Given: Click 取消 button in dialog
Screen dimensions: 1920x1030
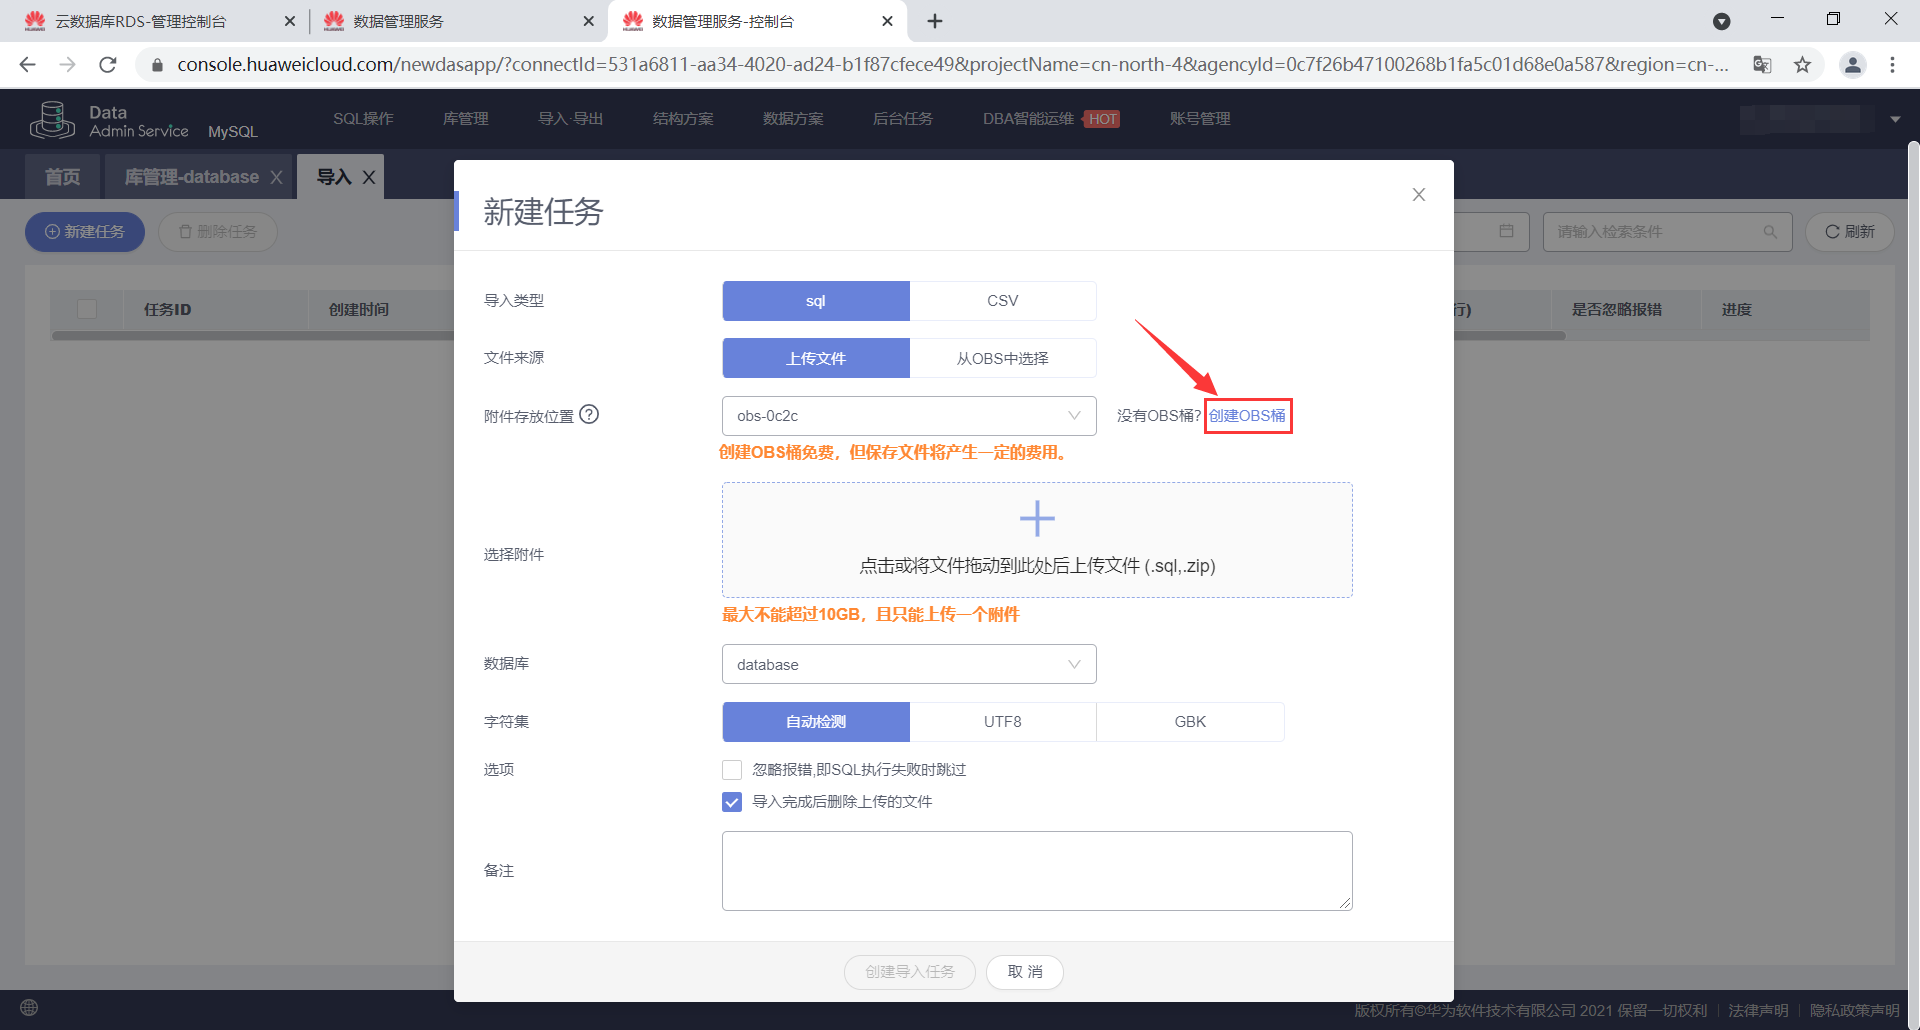Looking at the screenshot, I should pos(1025,972).
